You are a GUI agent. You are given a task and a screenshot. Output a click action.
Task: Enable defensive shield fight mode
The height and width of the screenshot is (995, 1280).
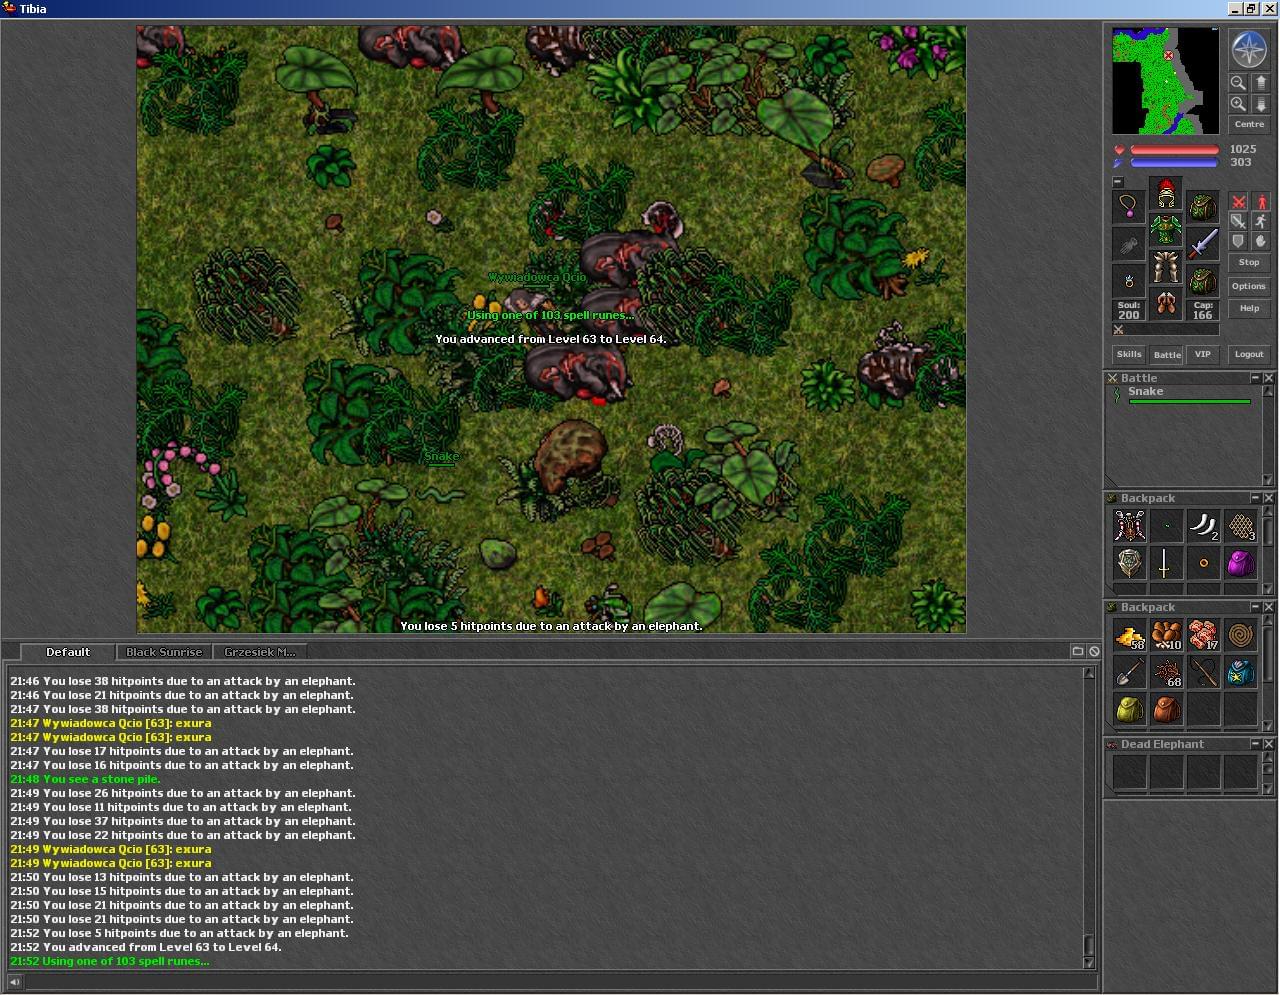click(1238, 241)
